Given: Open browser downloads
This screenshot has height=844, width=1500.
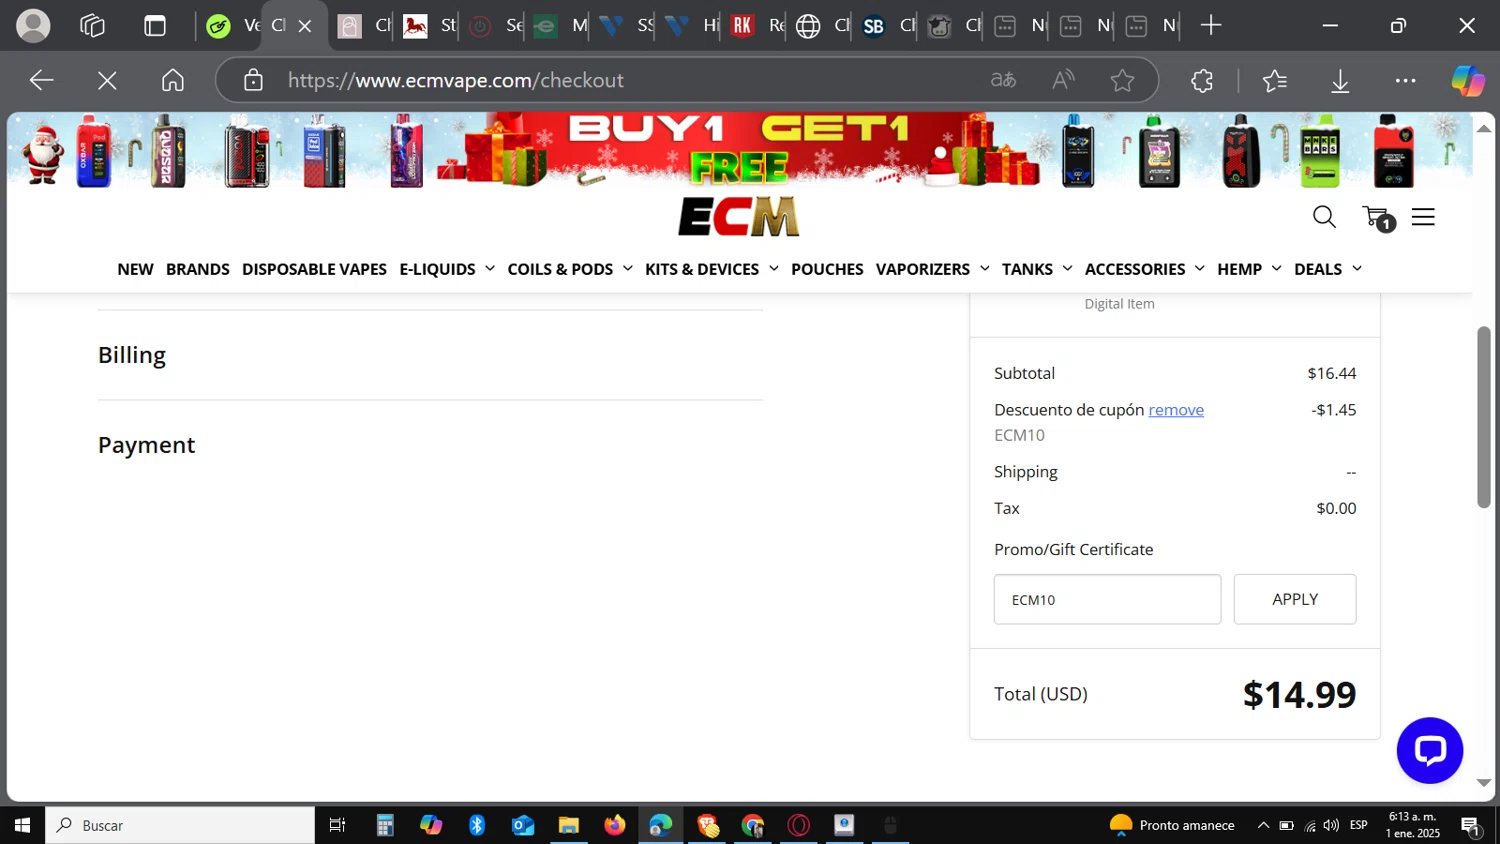Looking at the screenshot, I should (x=1340, y=81).
